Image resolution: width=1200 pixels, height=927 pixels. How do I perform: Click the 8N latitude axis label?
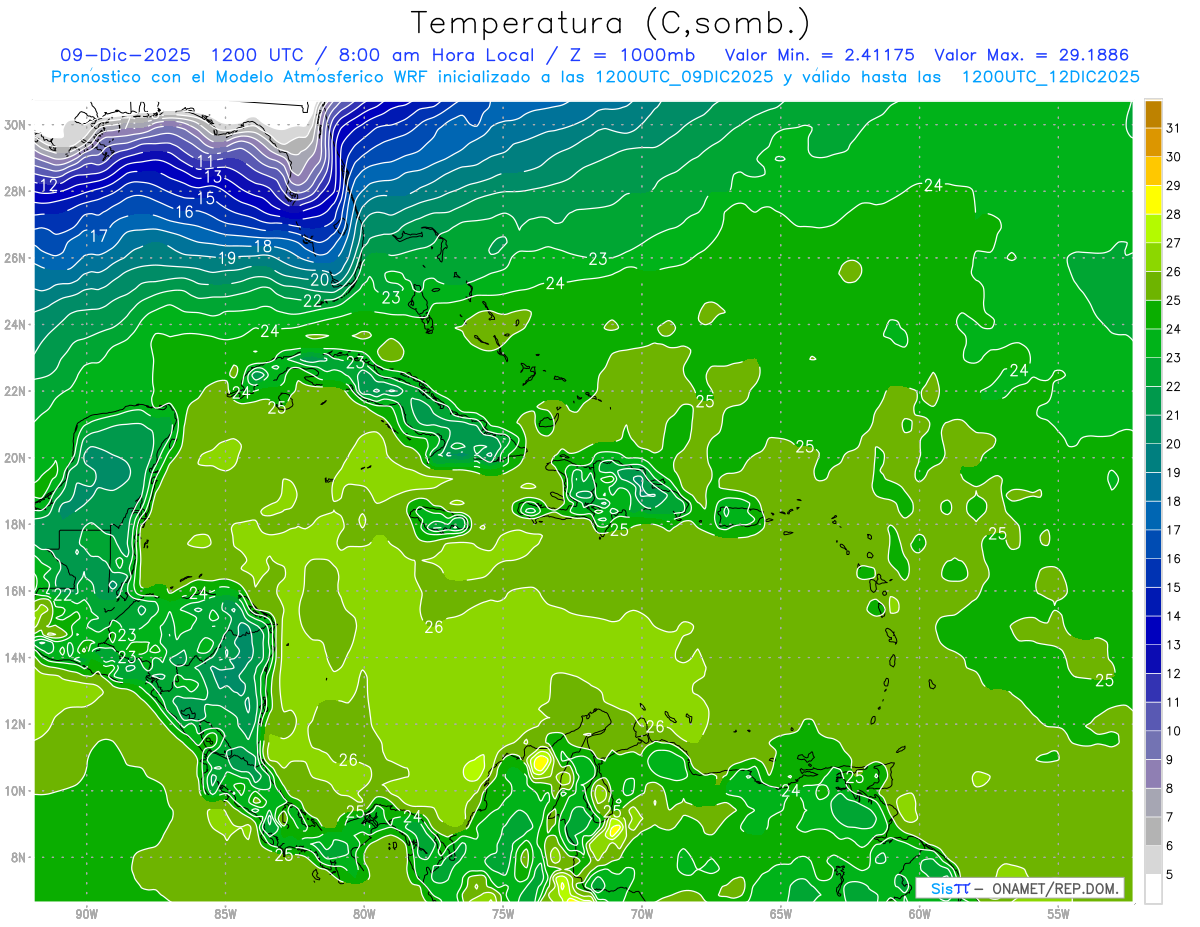[19, 858]
